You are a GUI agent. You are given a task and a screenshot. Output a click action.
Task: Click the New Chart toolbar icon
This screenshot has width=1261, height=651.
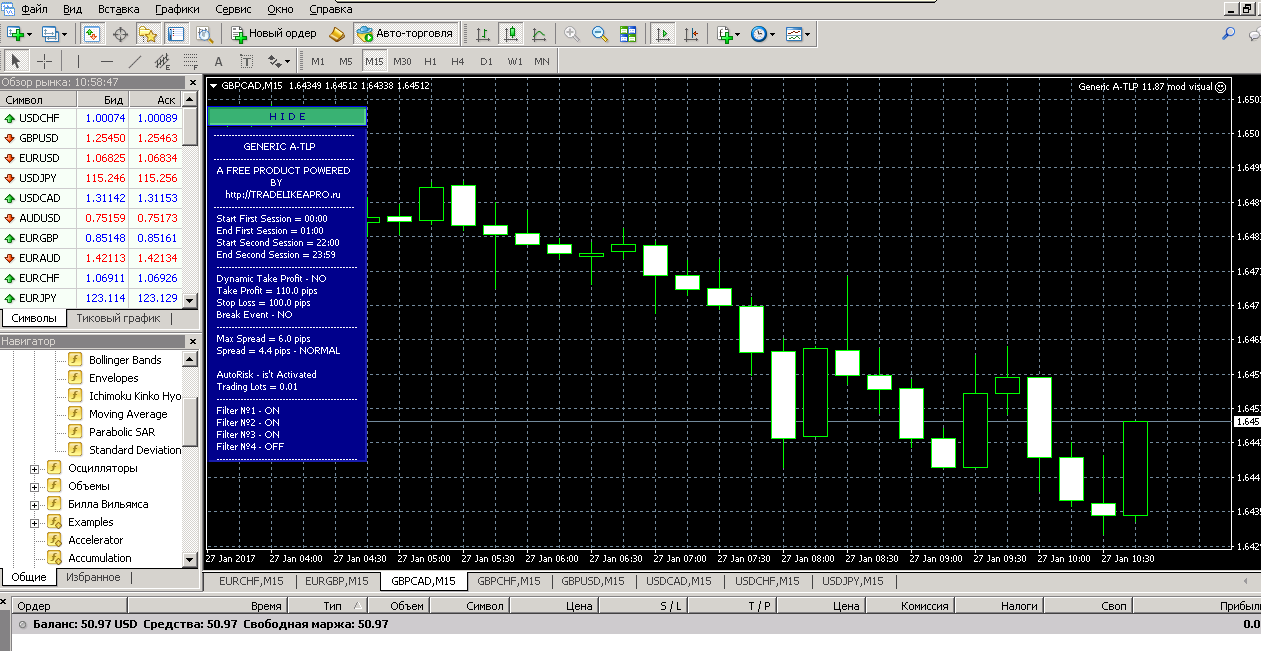coord(15,34)
